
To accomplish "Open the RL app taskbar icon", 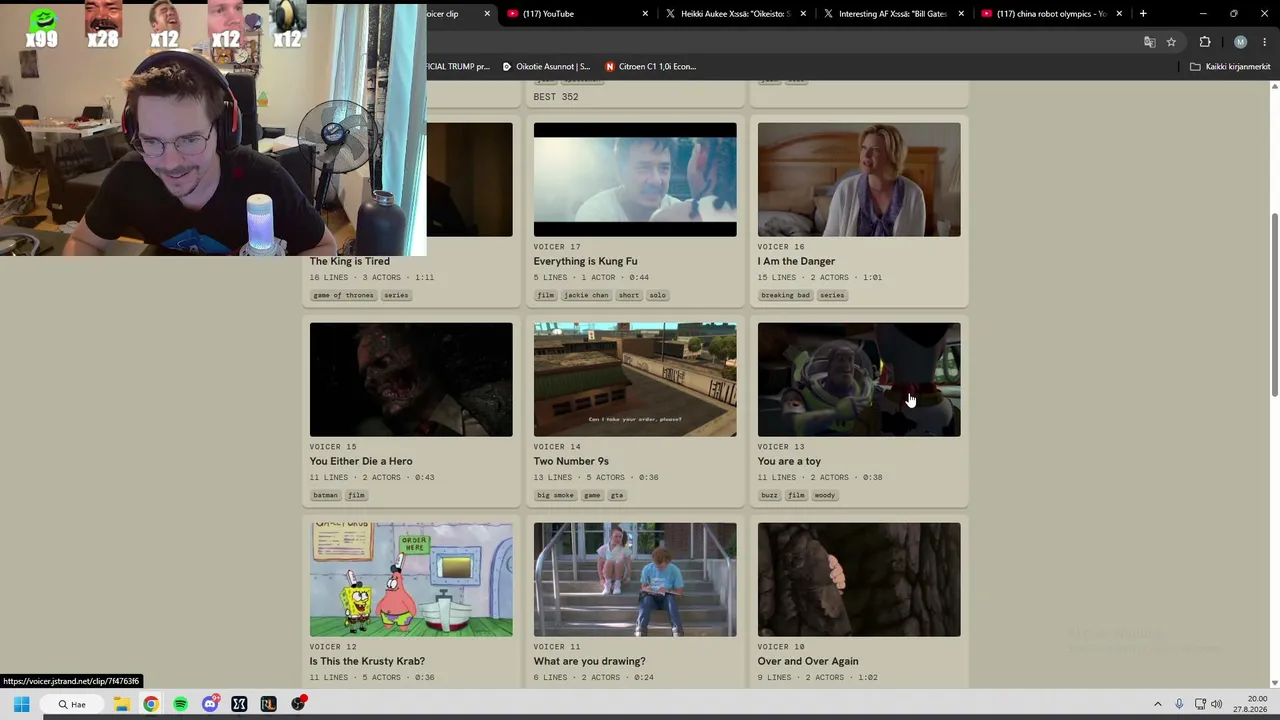I will coord(268,704).
